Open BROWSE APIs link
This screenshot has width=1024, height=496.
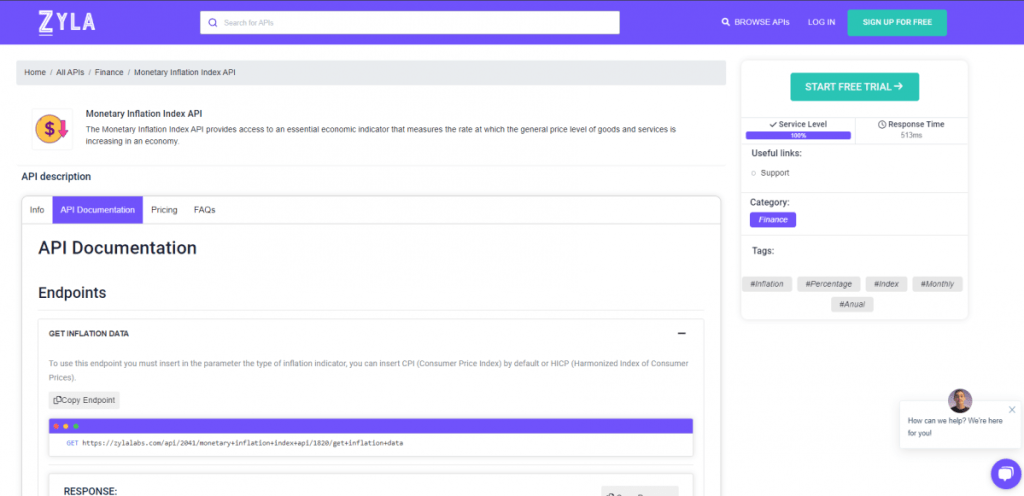click(756, 22)
